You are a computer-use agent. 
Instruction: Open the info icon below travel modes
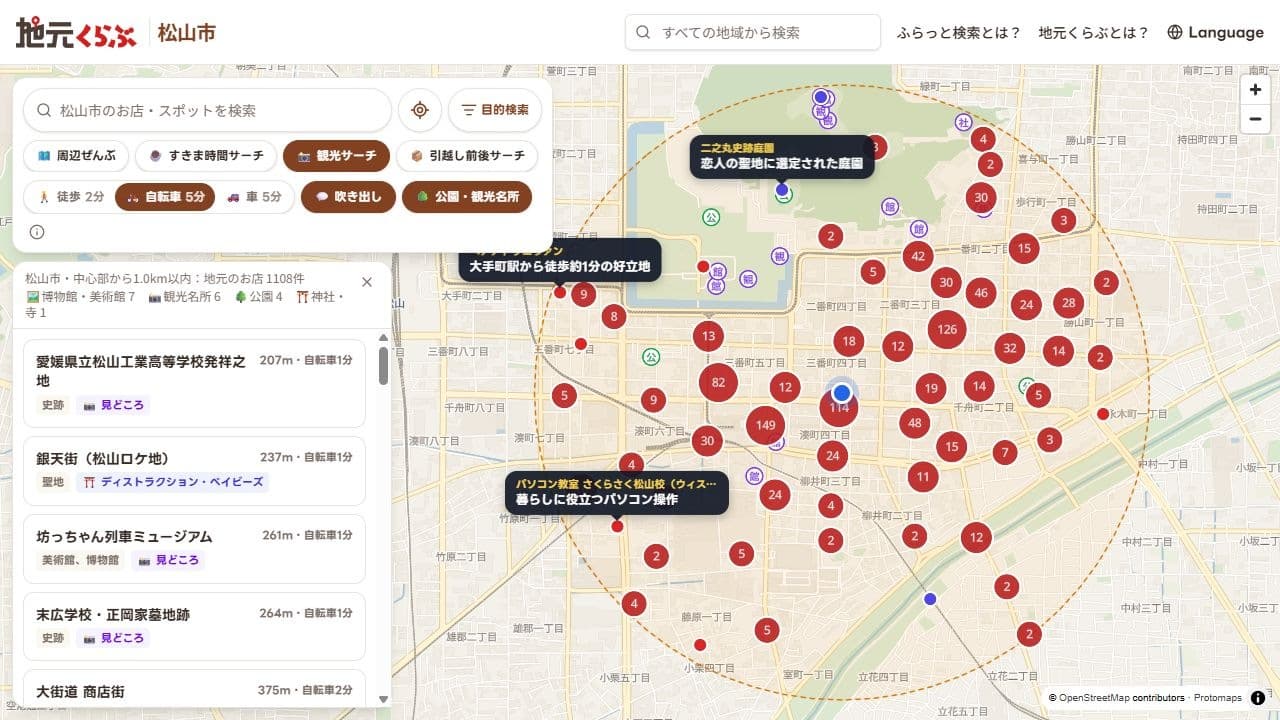click(x=37, y=232)
